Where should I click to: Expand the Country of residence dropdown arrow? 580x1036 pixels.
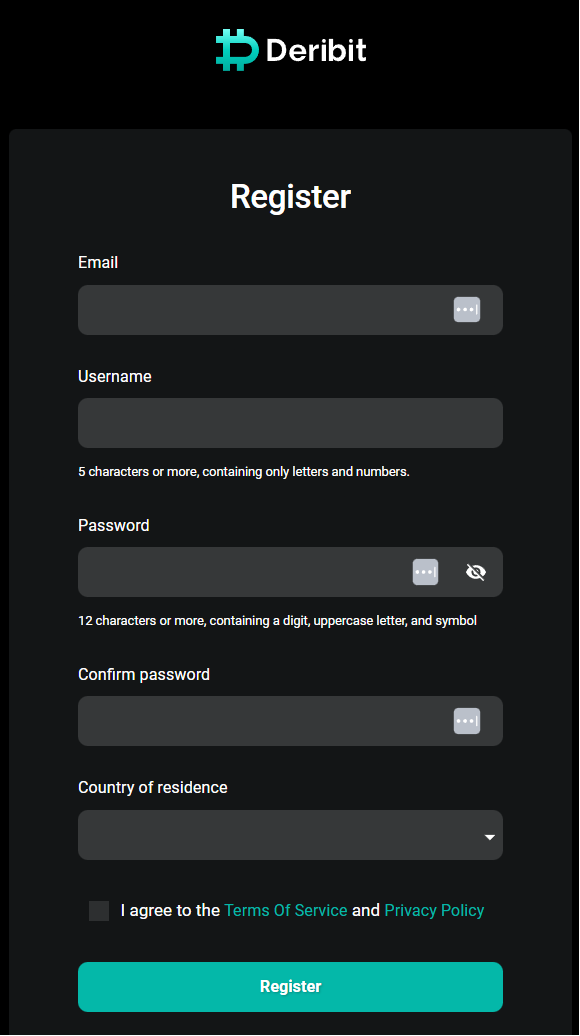click(x=489, y=837)
